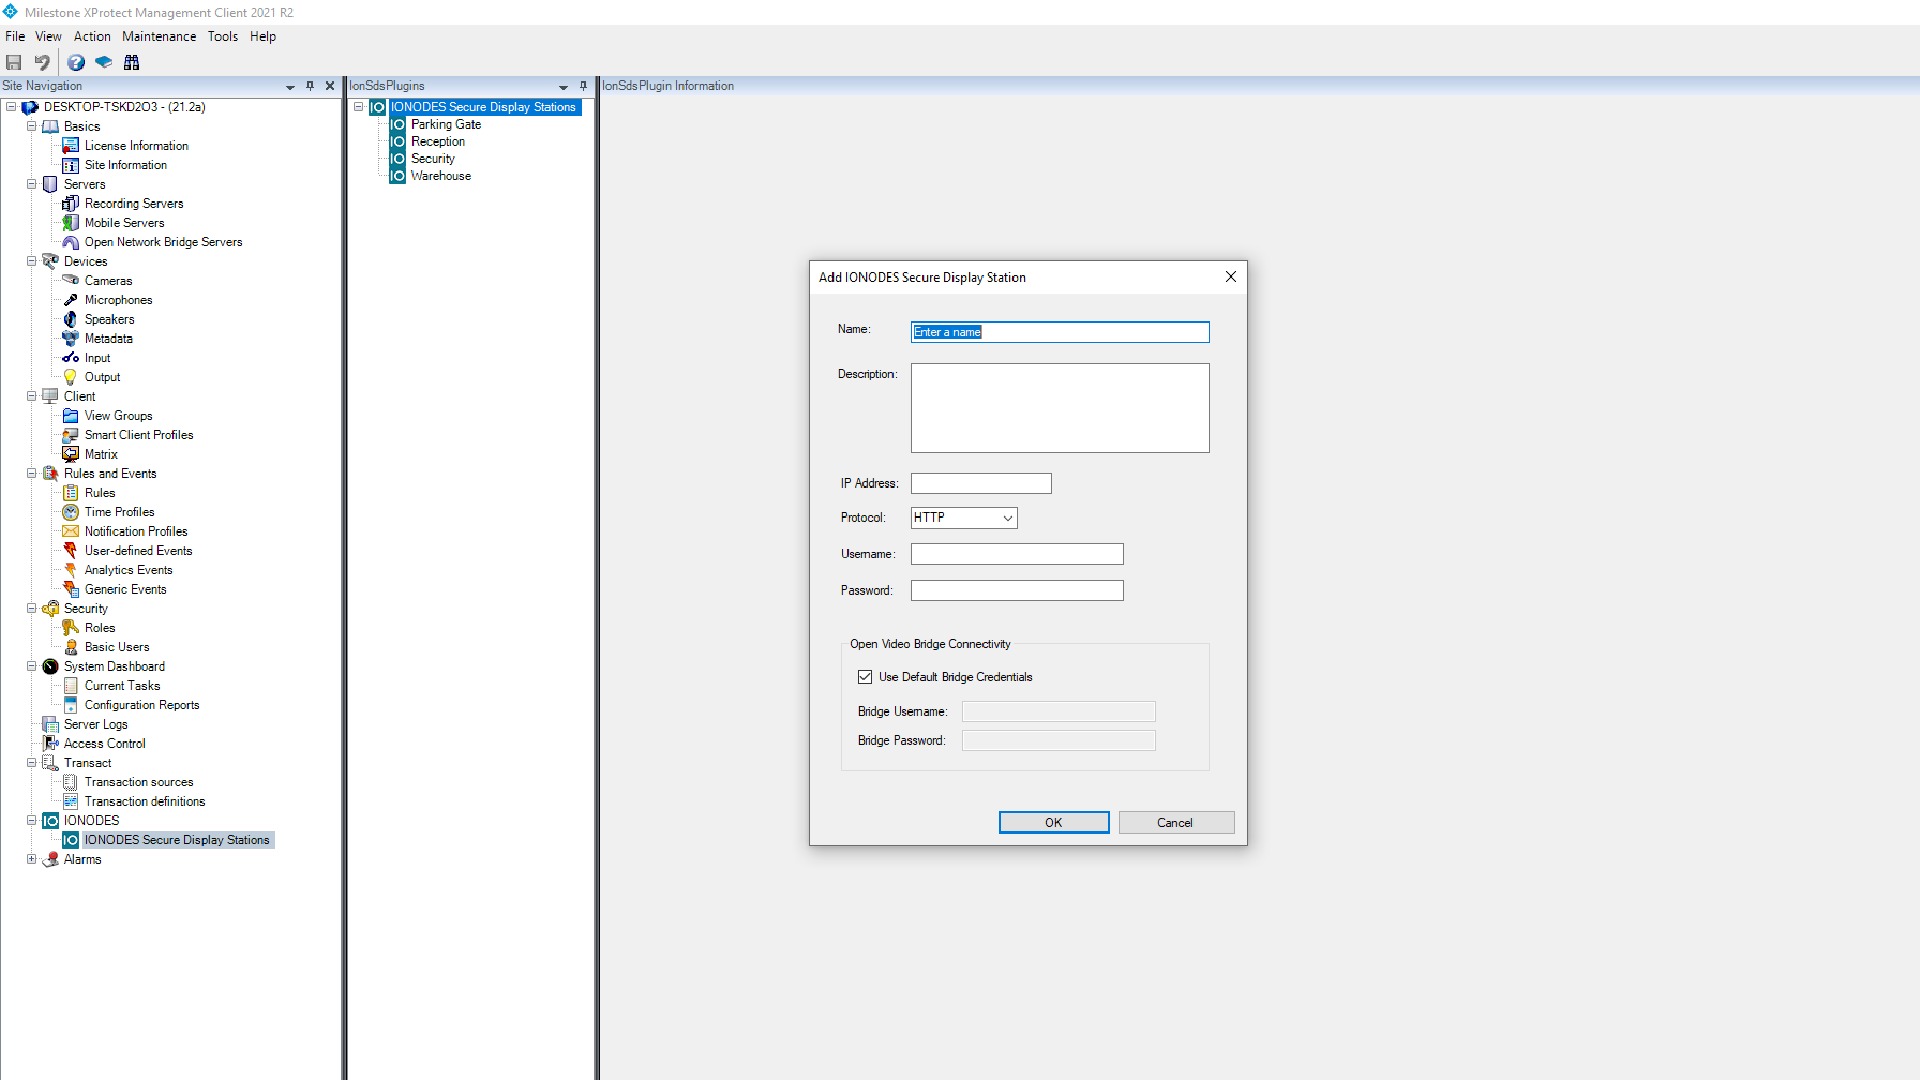The width and height of the screenshot is (1920, 1080).
Task: Click the Roles keys icon
Action: pyautogui.click(x=71, y=628)
